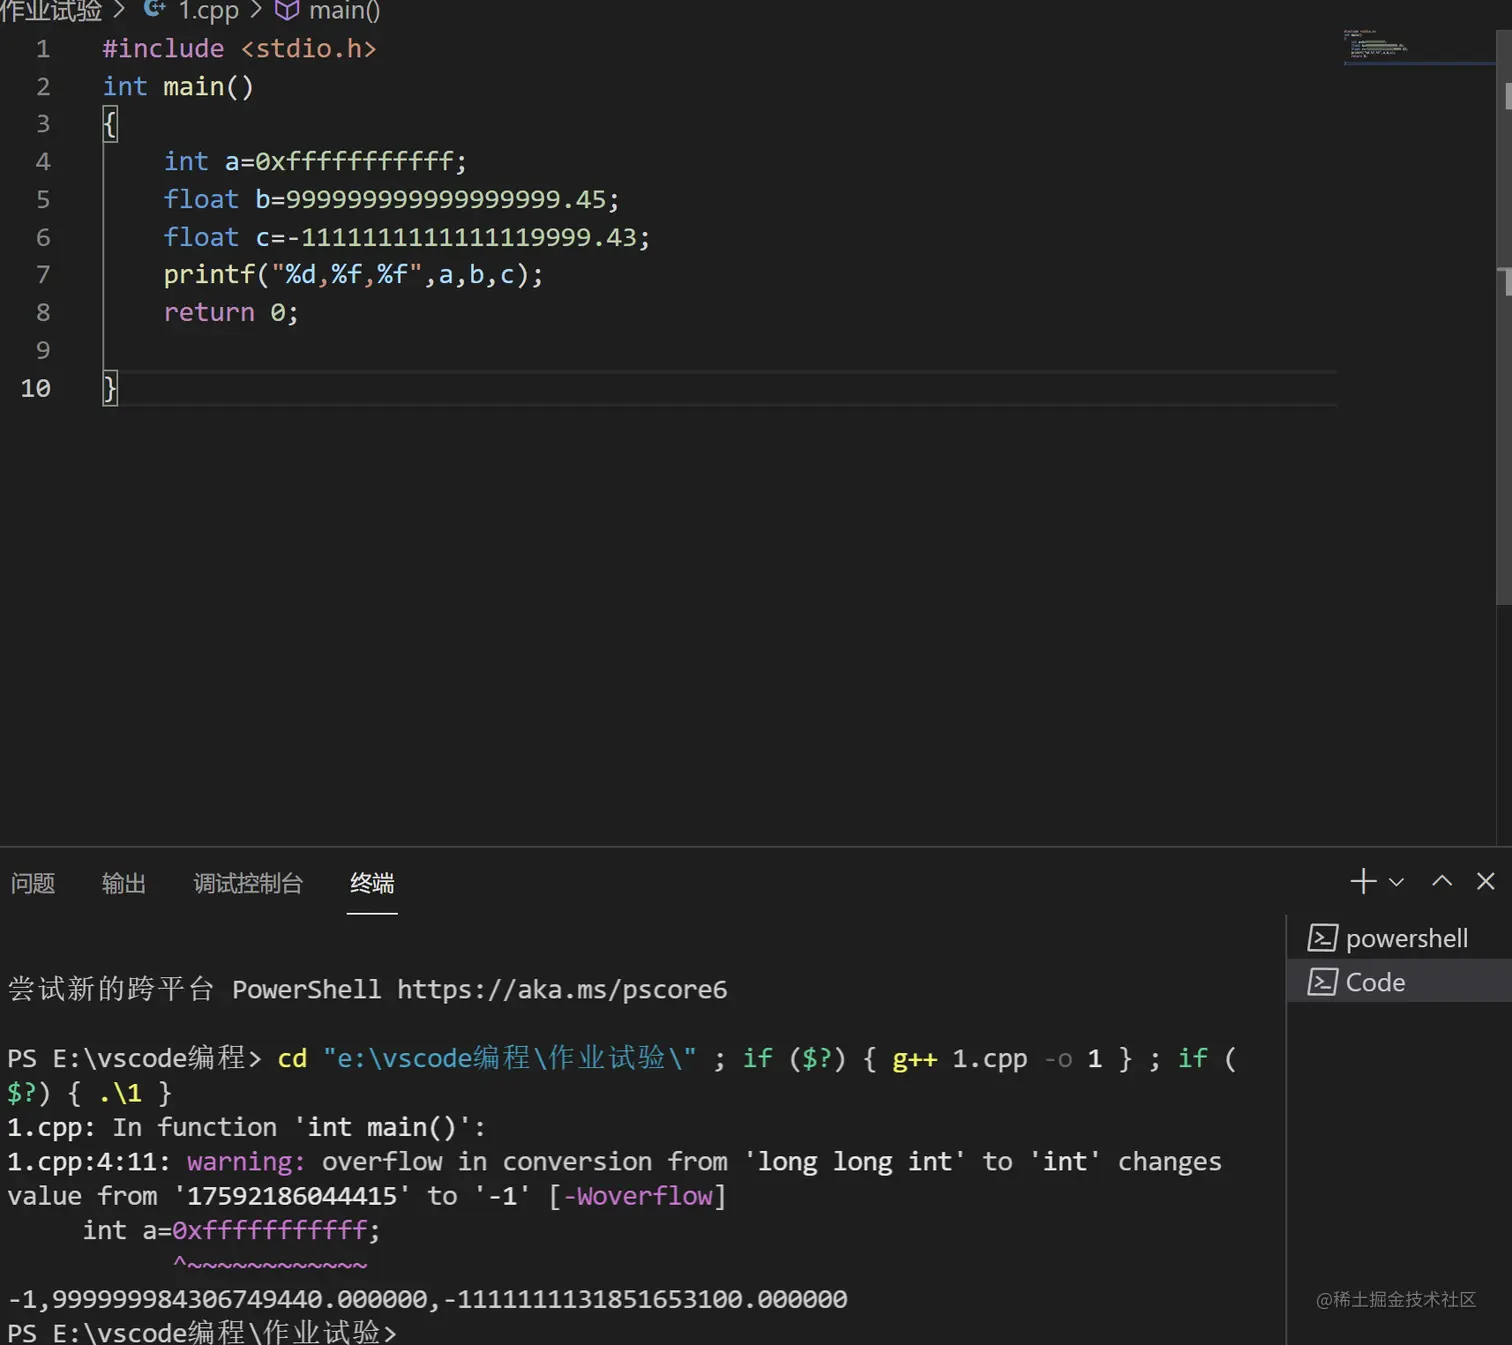
Task: Click the 'g++ 1.cpp -o 1' command text
Action: tap(997, 1058)
